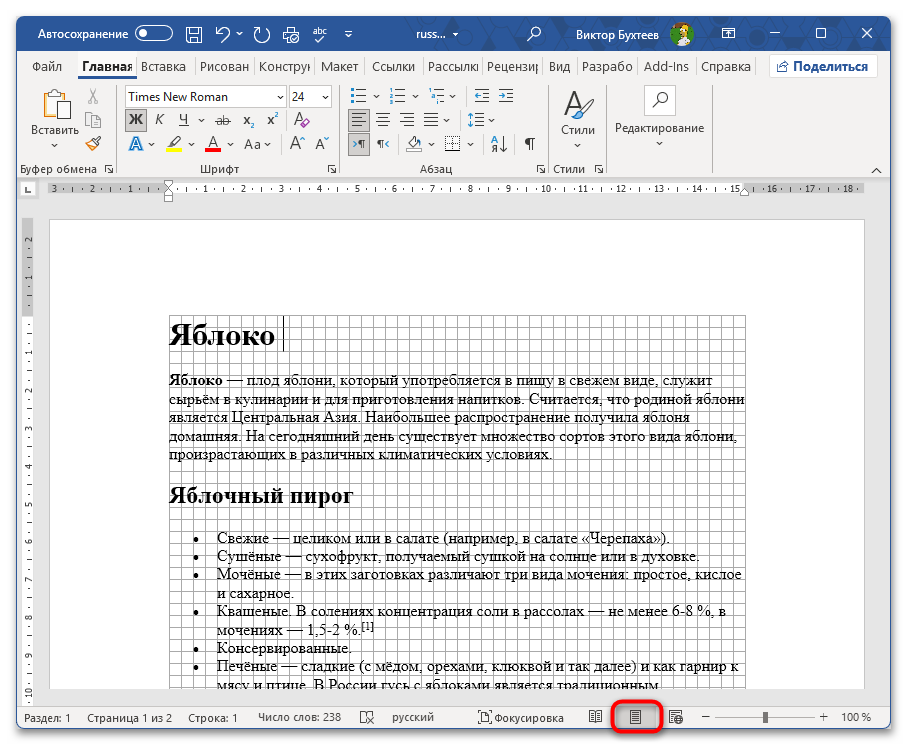Image resolution: width=907 pixels, height=745 pixels.
Task: Cut selection with scissors icon
Action: (93, 96)
